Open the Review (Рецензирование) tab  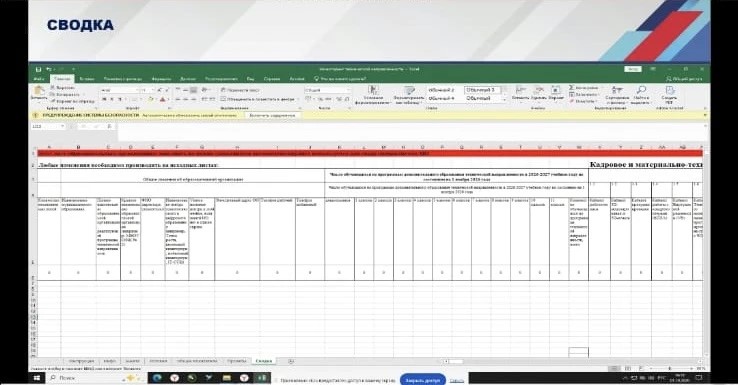point(221,79)
